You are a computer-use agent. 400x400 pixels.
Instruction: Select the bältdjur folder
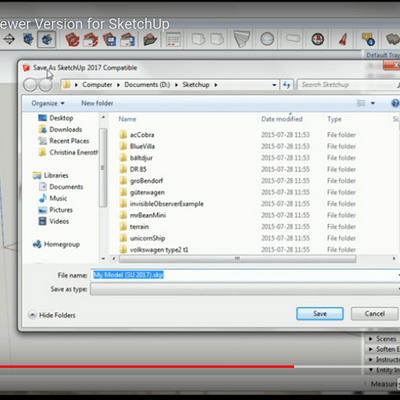(136, 158)
